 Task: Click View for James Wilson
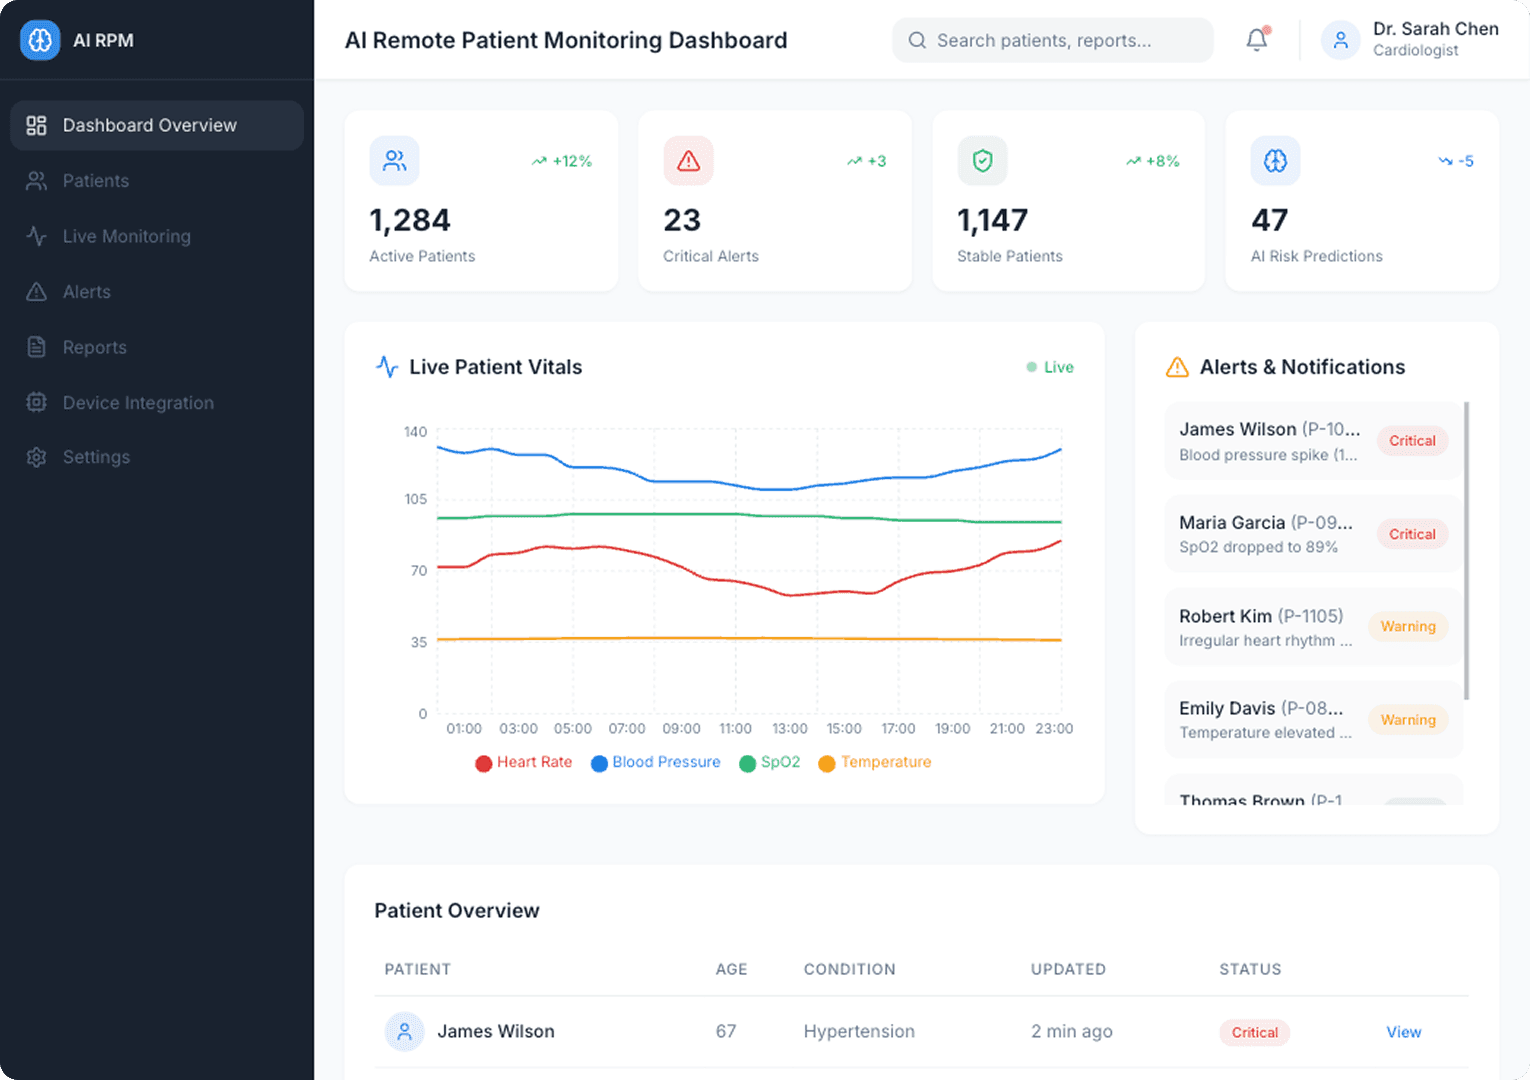1403,1031
